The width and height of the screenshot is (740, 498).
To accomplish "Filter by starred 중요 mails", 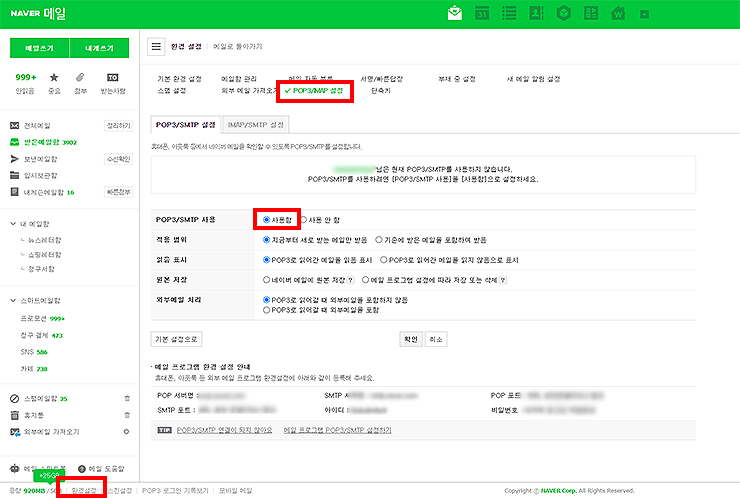I will tap(54, 83).
